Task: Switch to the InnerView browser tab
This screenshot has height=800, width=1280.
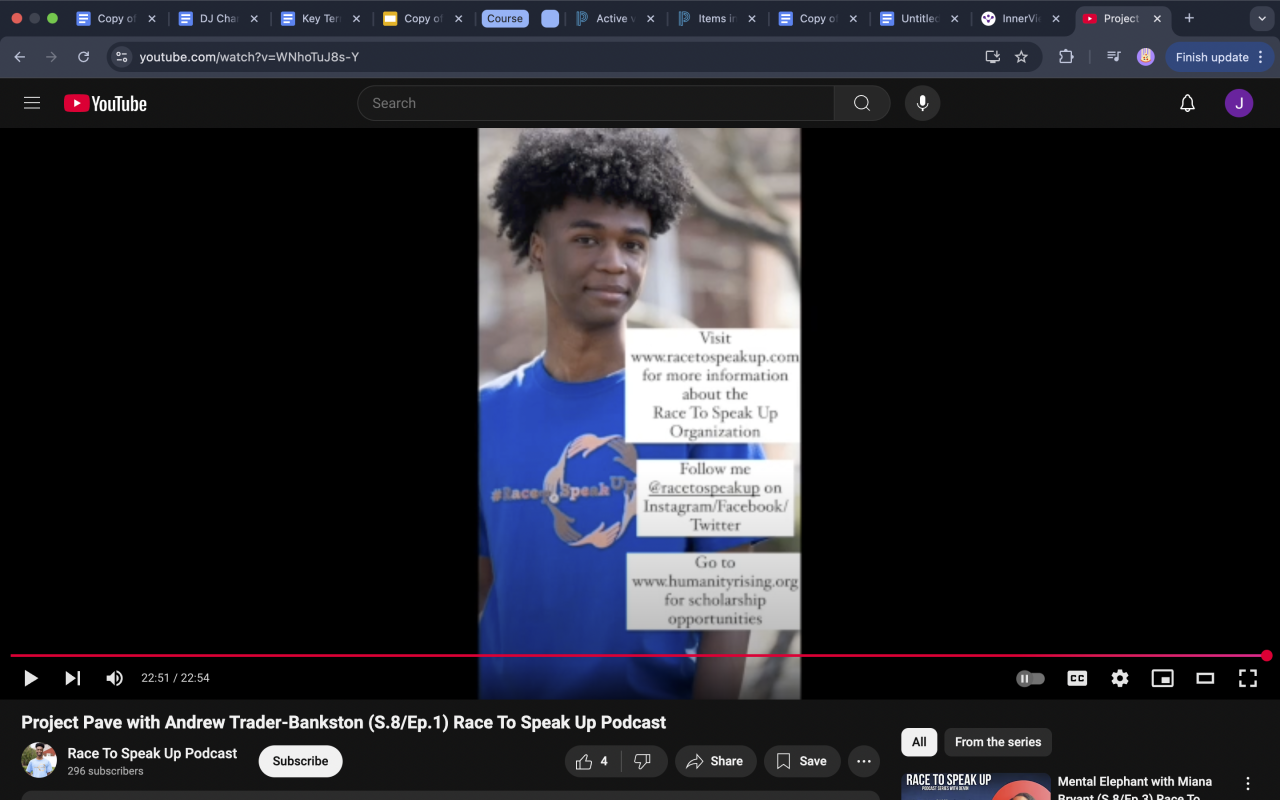Action: tap(1020, 19)
